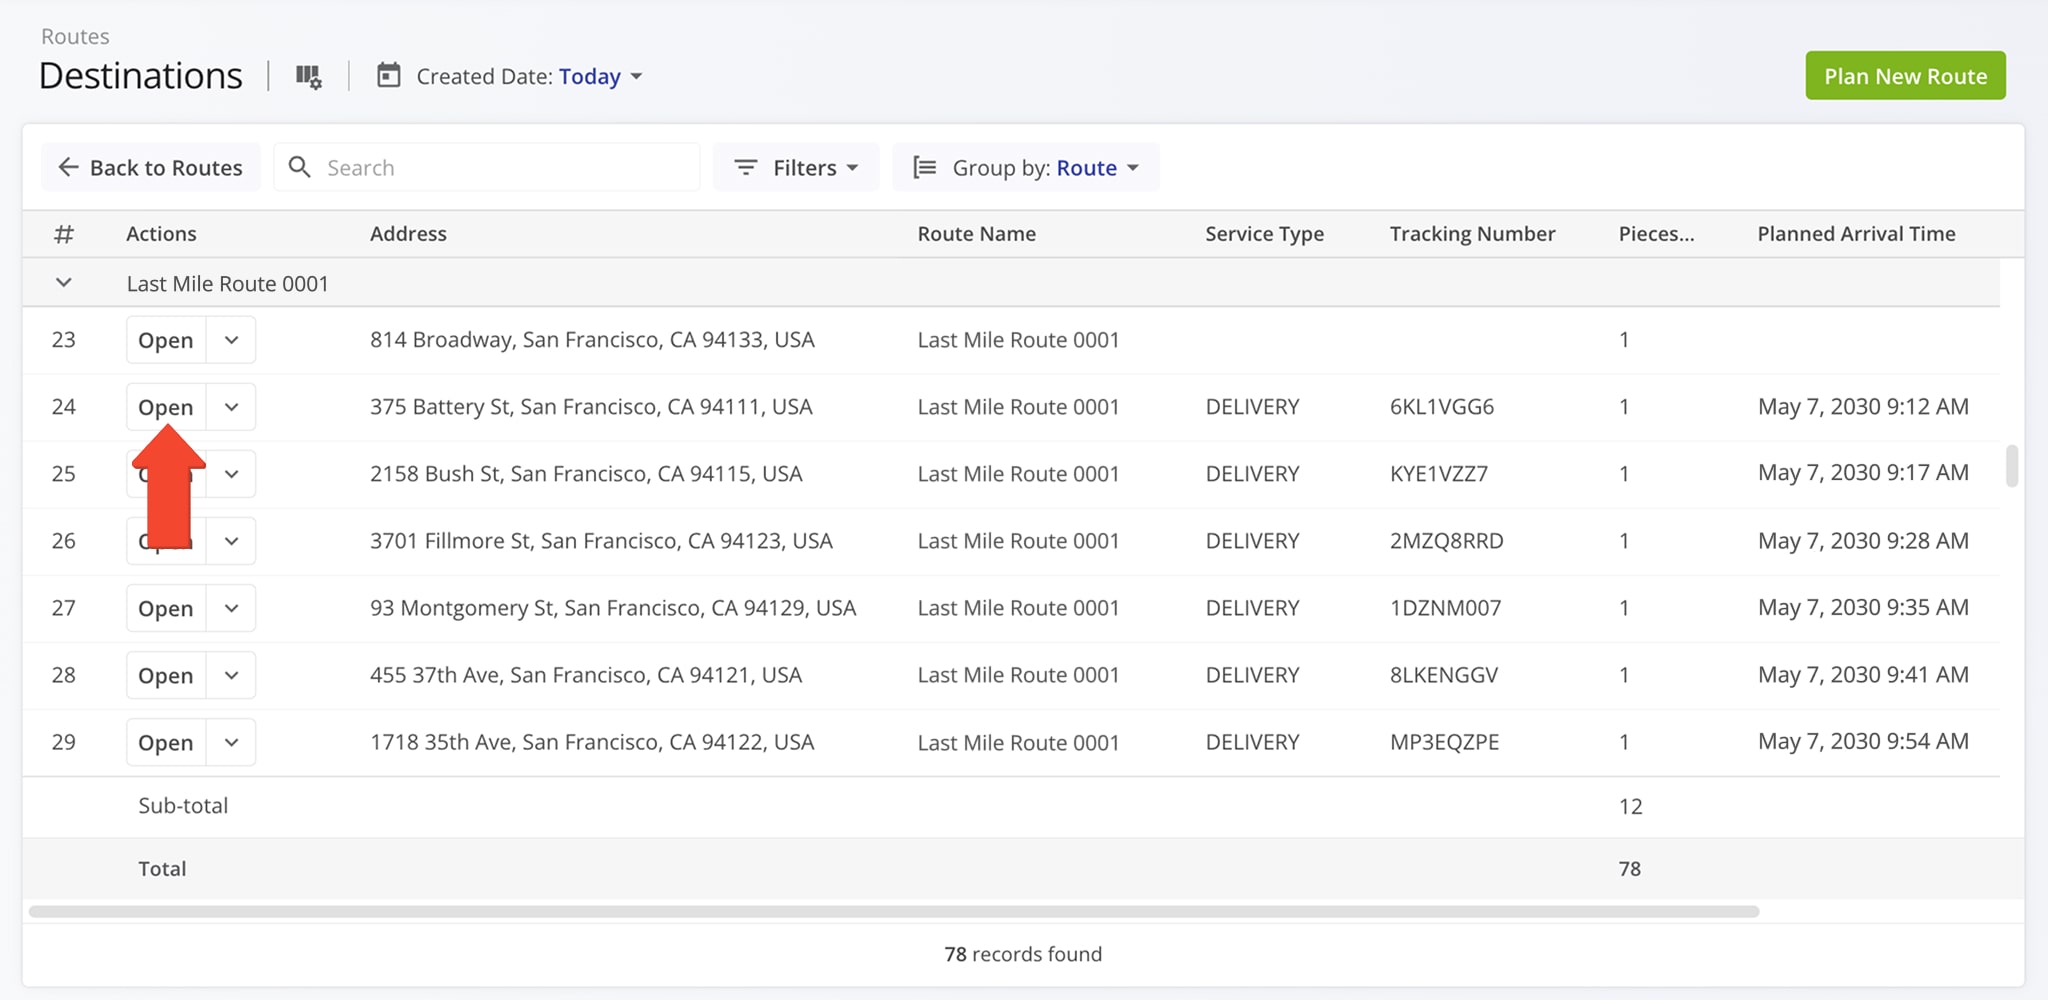This screenshot has width=2048, height=1000.
Task: Expand action options arrow for row 23
Action: coord(231,340)
